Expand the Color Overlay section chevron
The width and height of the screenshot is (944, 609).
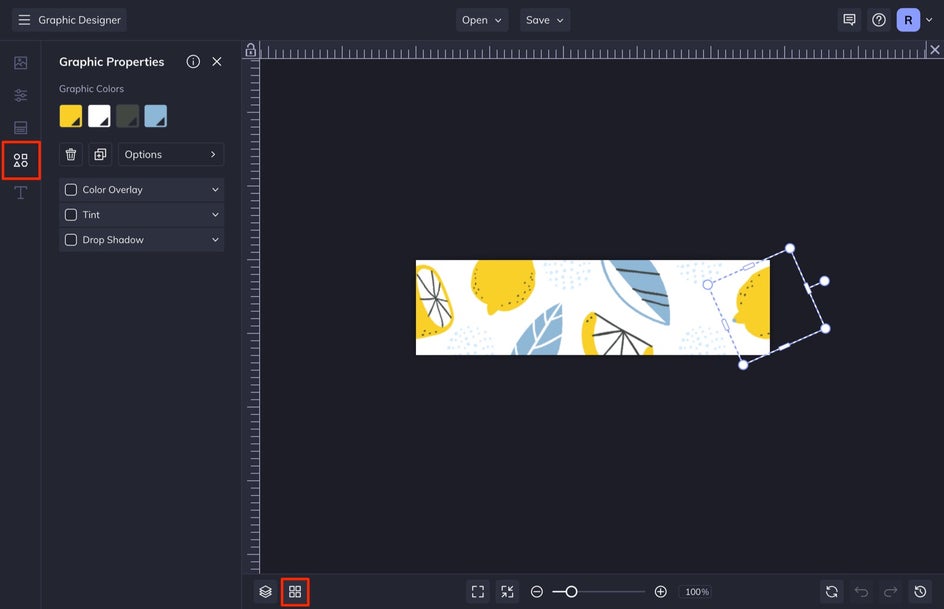click(215, 190)
